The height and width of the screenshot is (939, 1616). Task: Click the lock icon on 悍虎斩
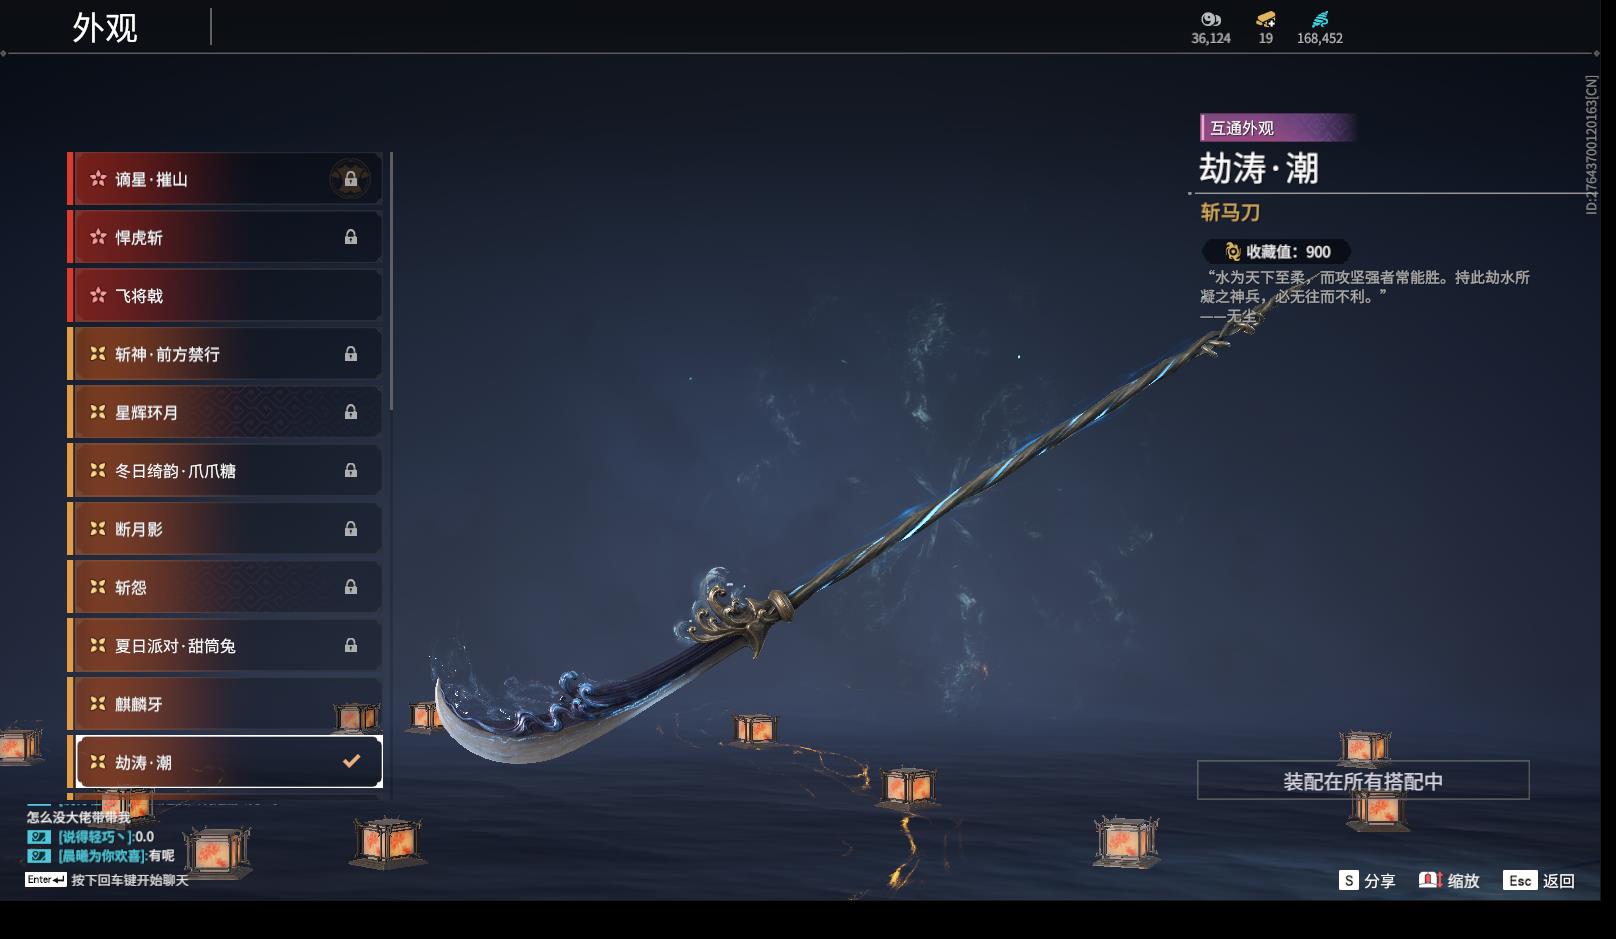(x=350, y=237)
